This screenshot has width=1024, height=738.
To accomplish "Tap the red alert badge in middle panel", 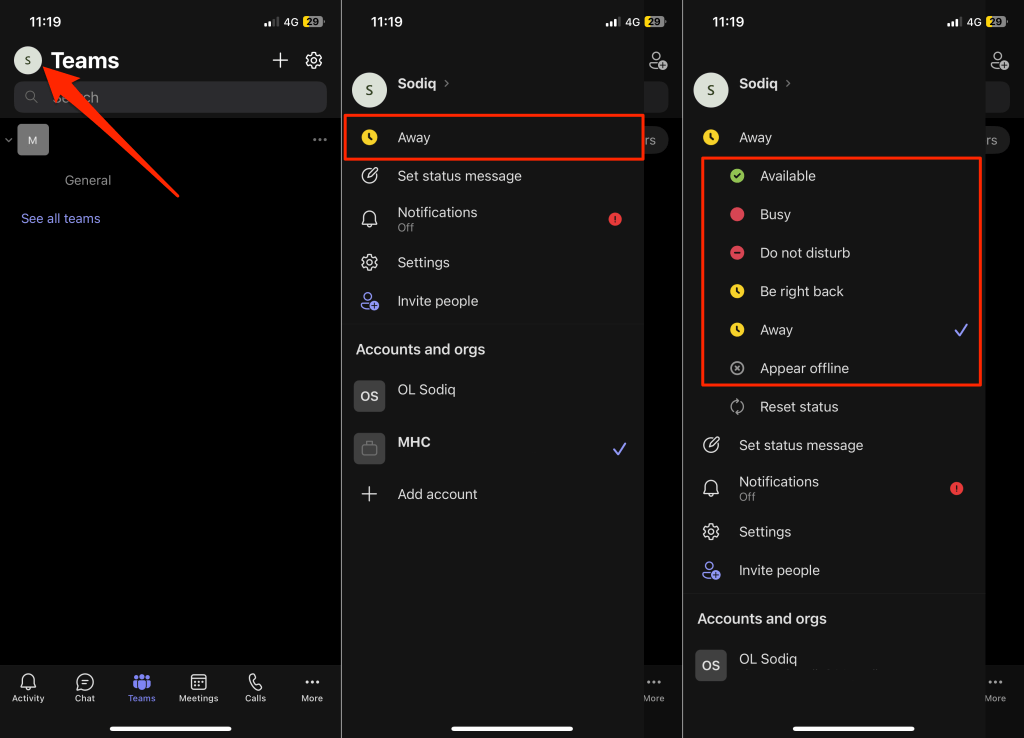I will click(x=615, y=219).
